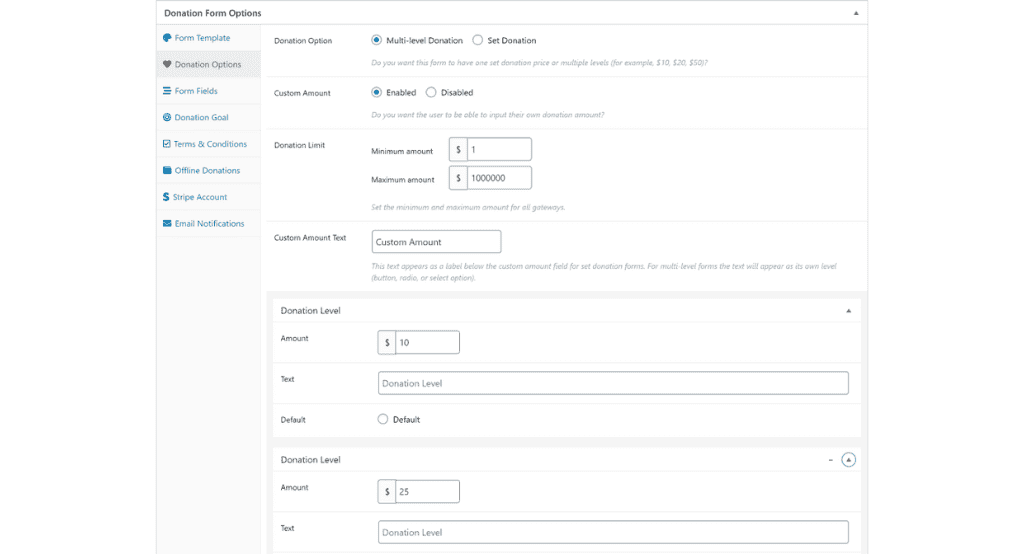Image resolution: width=1024 pixels, height=554 pixels.
Task: Click the Form Fields list icon
Action: 167,91
